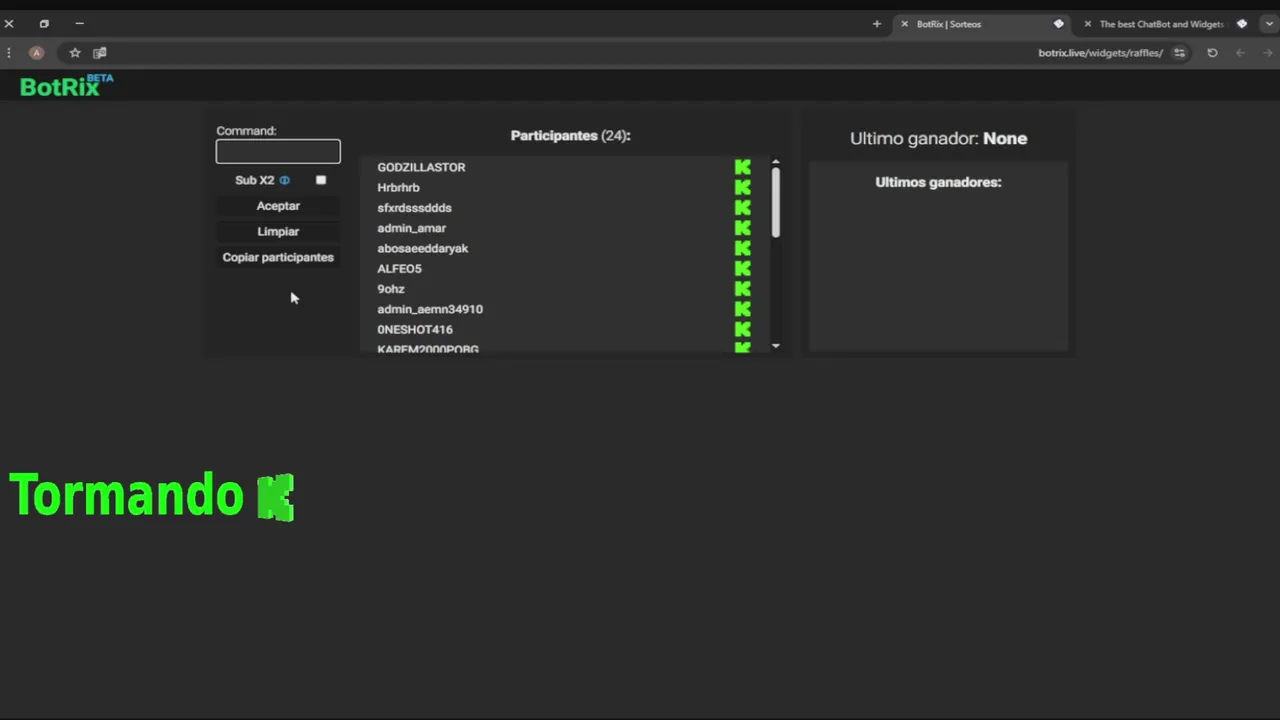Open site information icon beside URL
This screenshot has width=1280, height=720.
1180,53
